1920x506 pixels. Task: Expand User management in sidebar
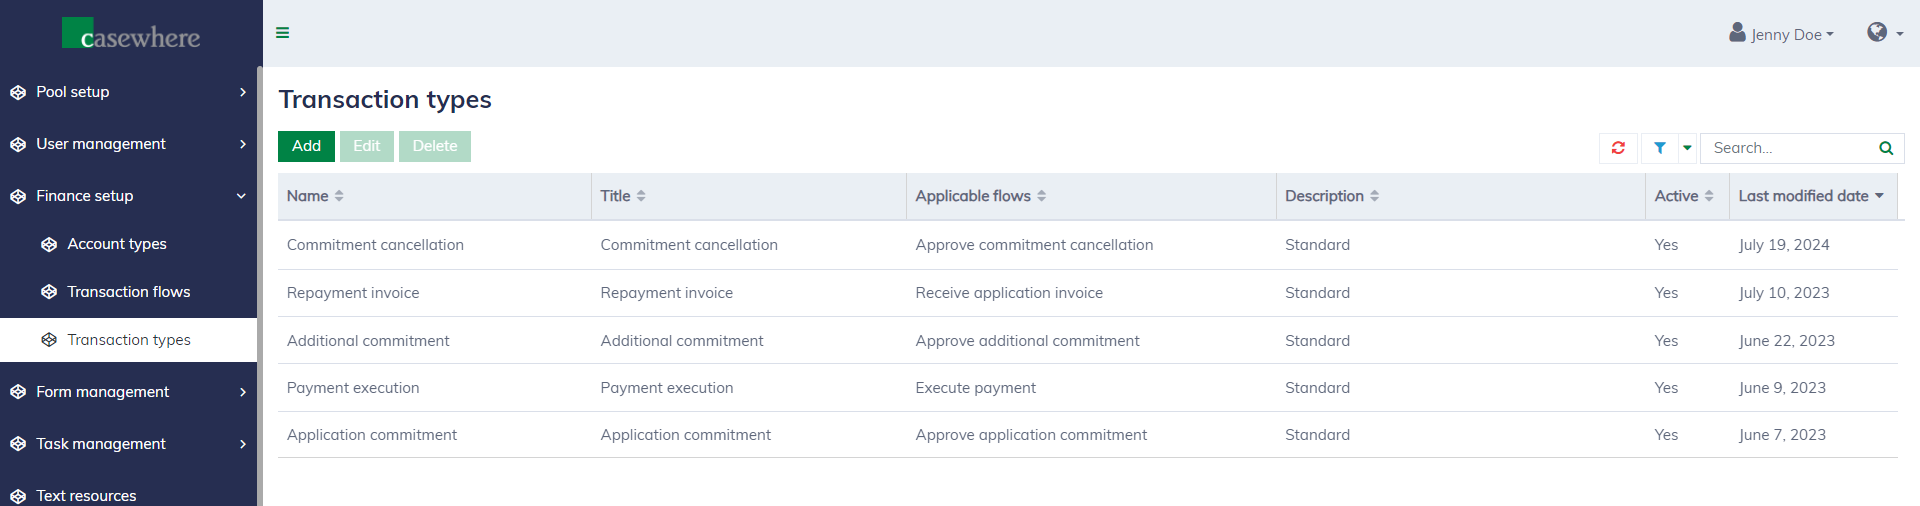tap(128, 144)
